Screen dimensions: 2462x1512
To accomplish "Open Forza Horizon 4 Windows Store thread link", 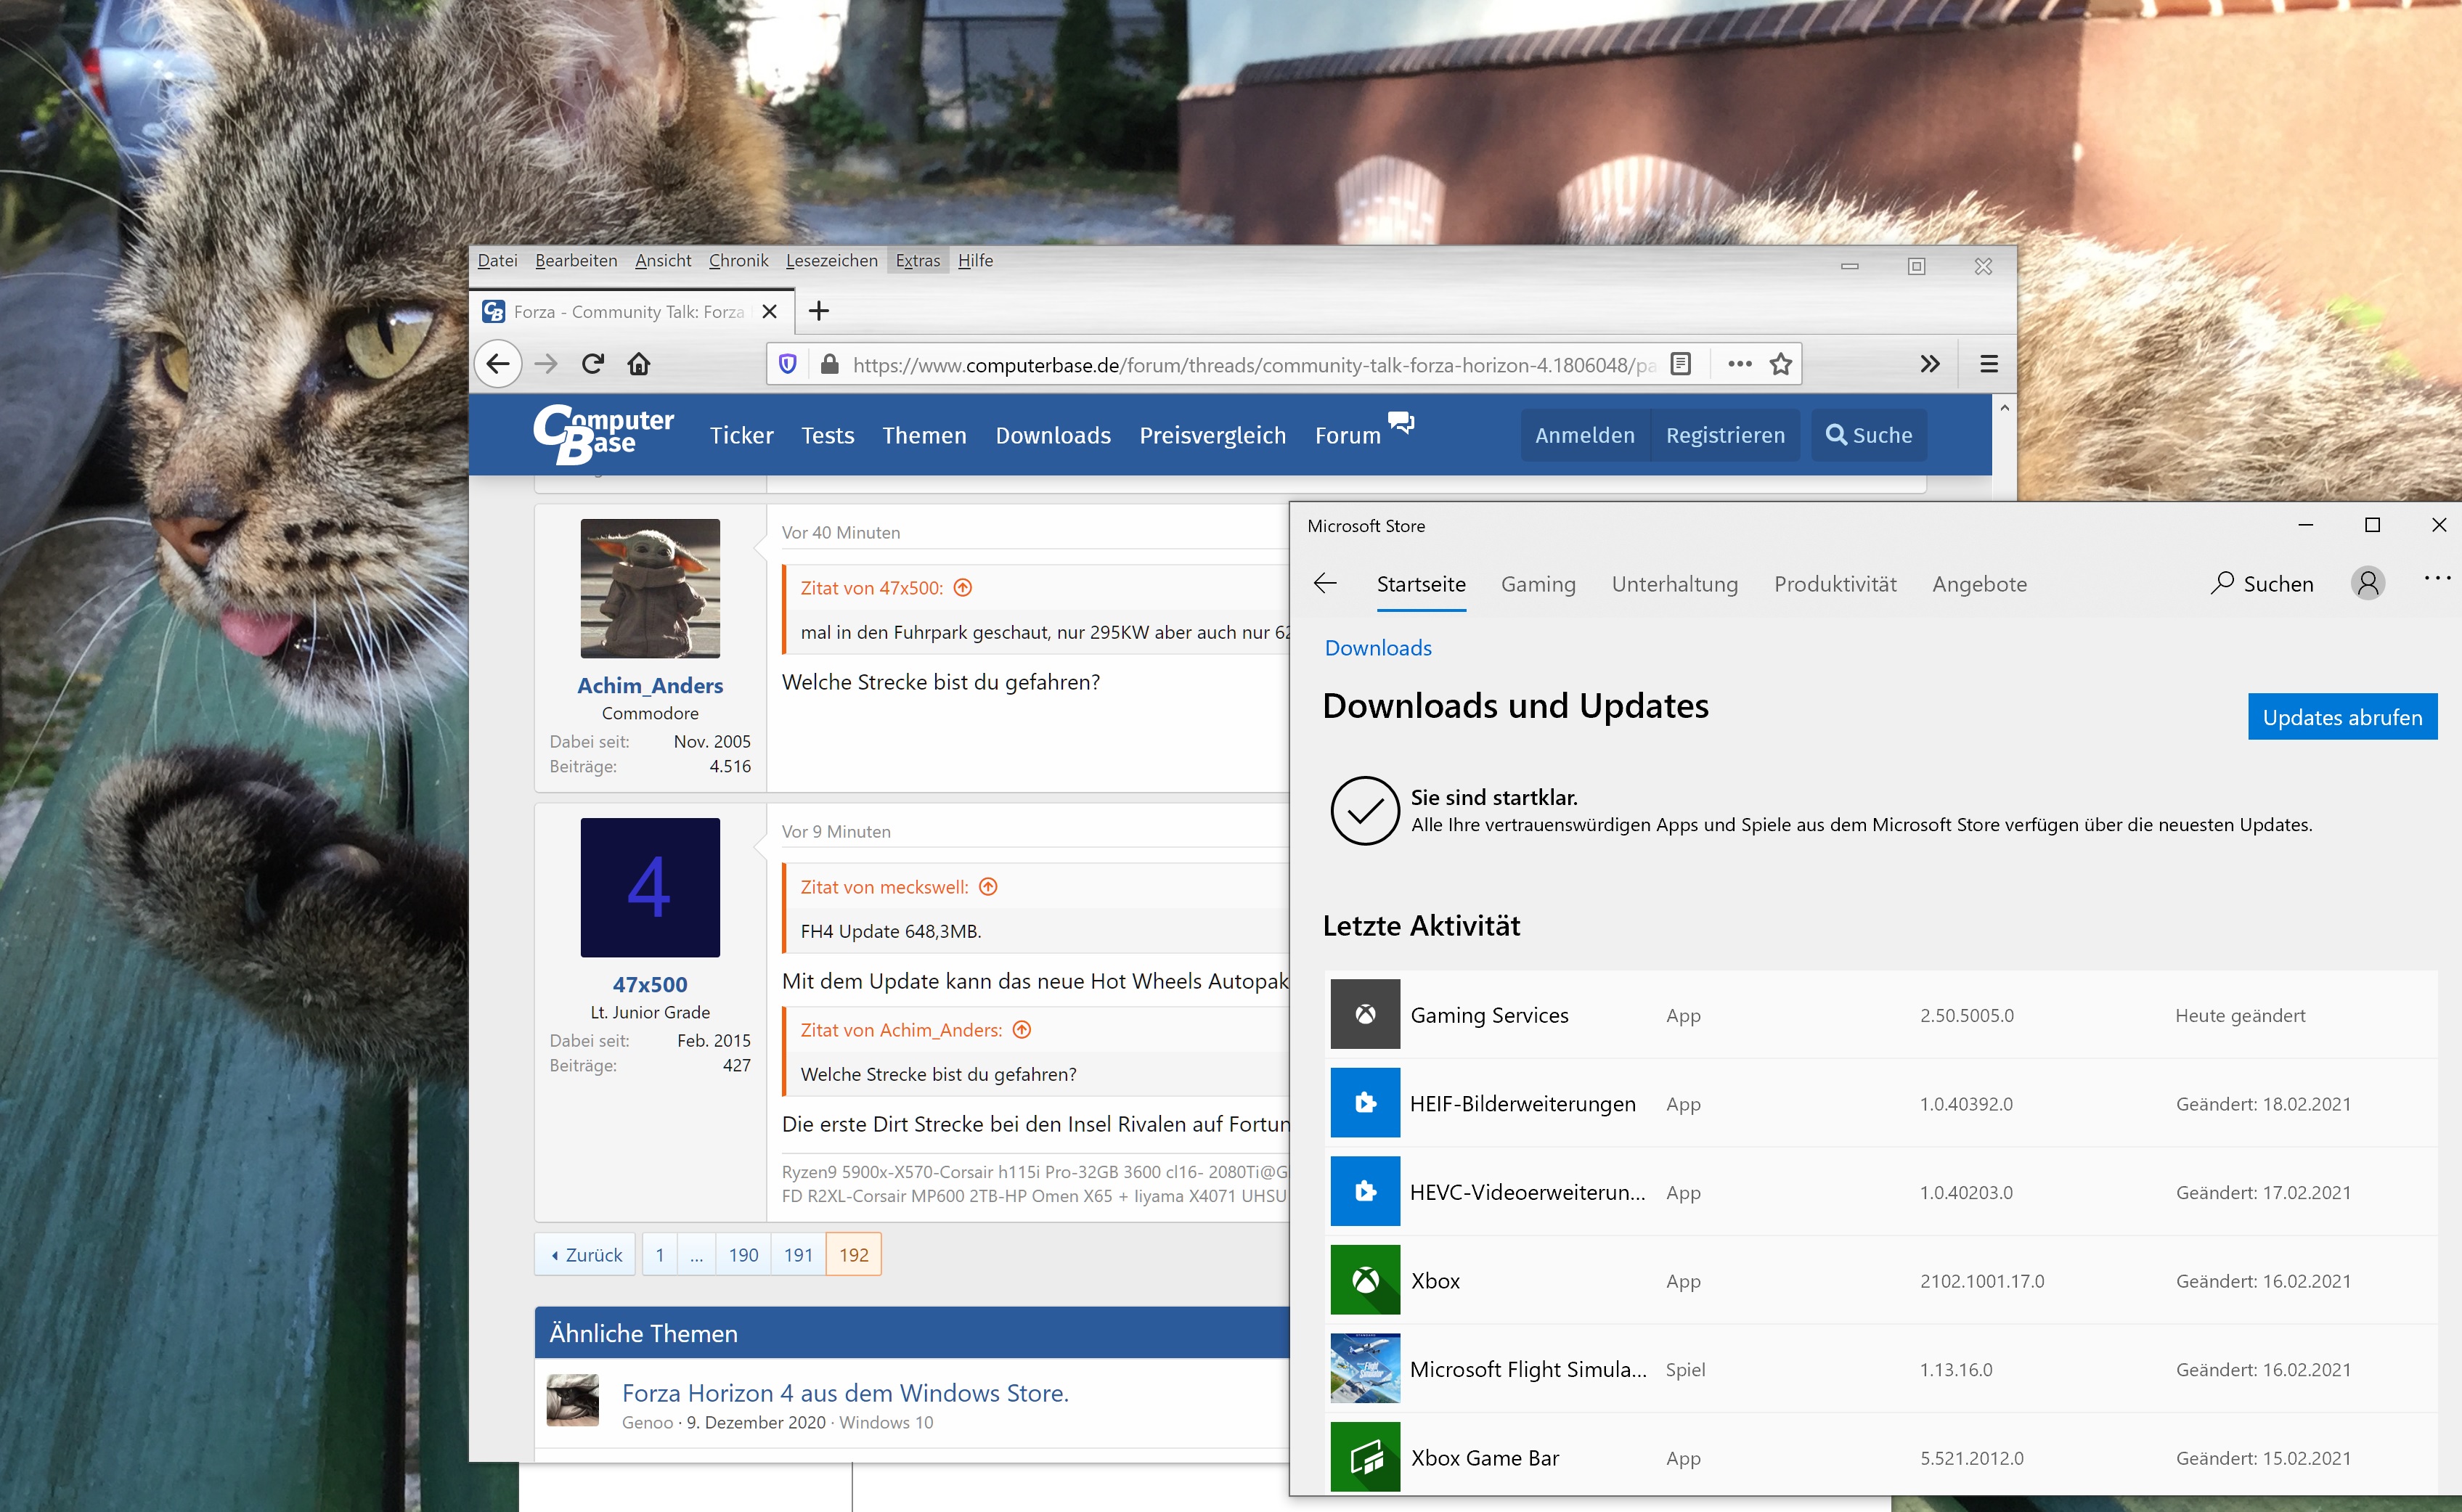I will tap(845, 1393).
